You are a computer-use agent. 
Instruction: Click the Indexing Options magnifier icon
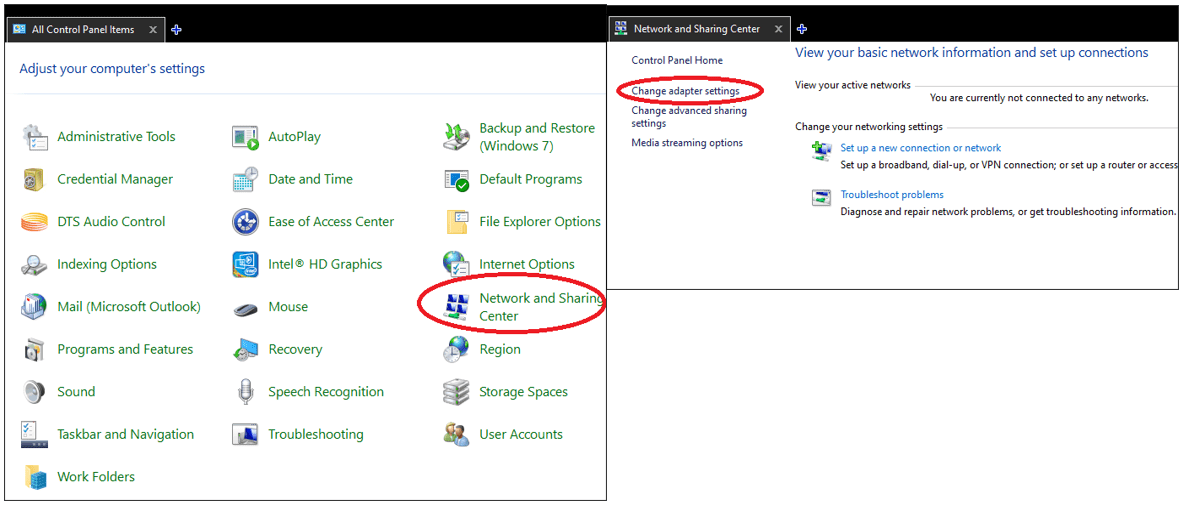pyautogui.click(x=36, y=264)
